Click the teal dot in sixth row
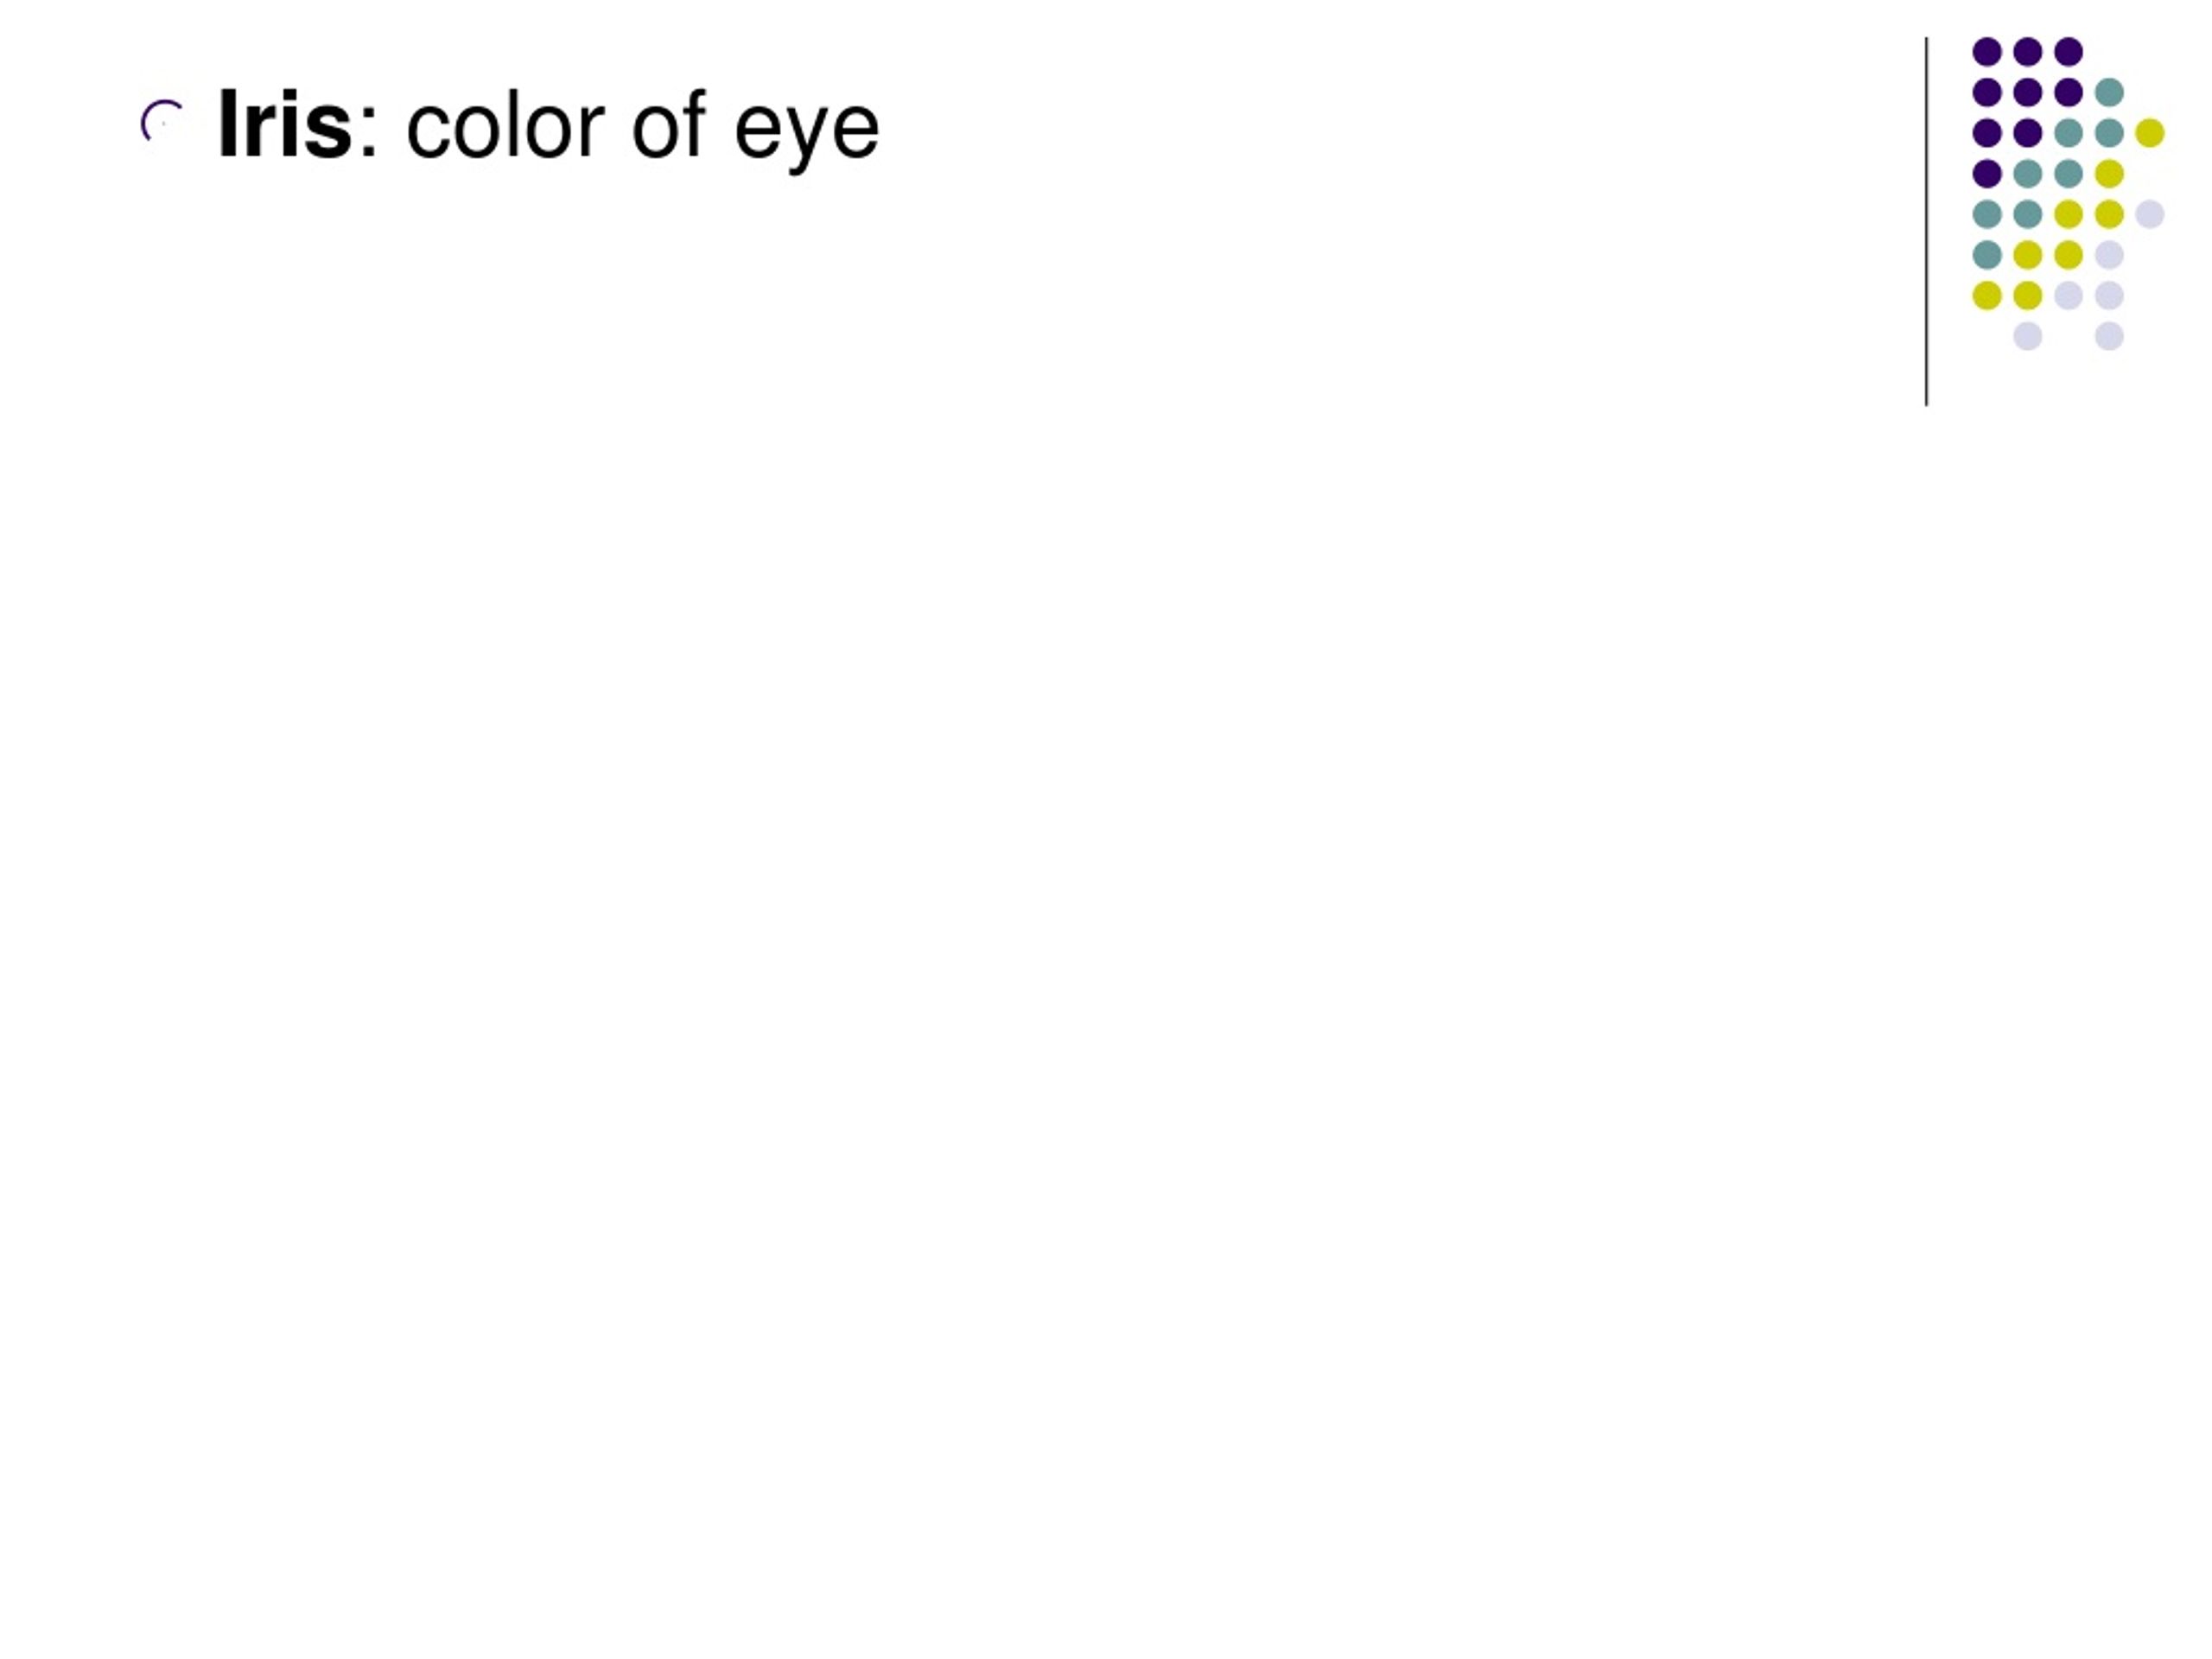This screenshot has height=1659, width=2212. pyautogui.click(x=1987, y=255)
